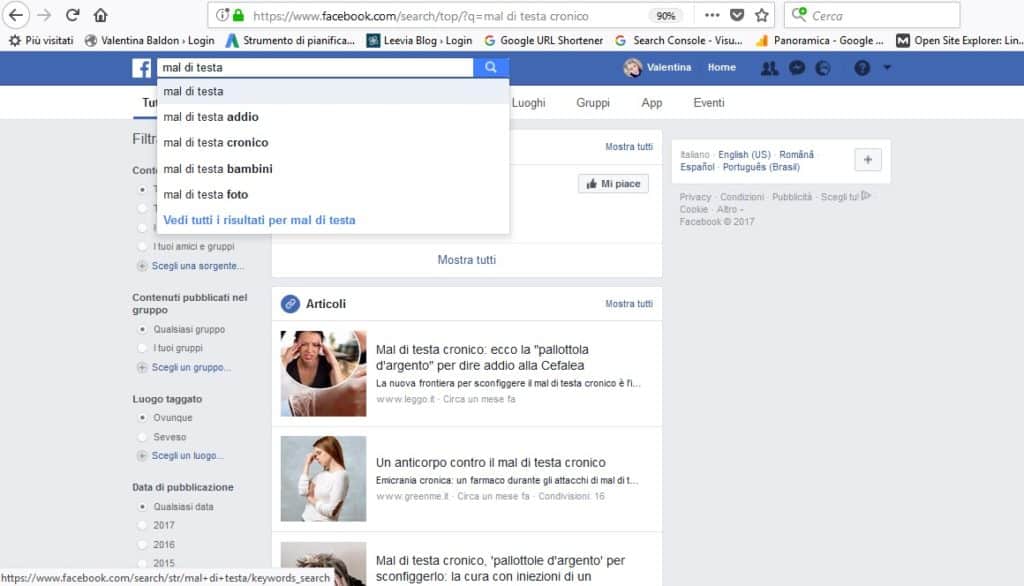Open Strumento di pianifica... bookmark
This screenshot has height=586, width=1024.
(290, 41)
